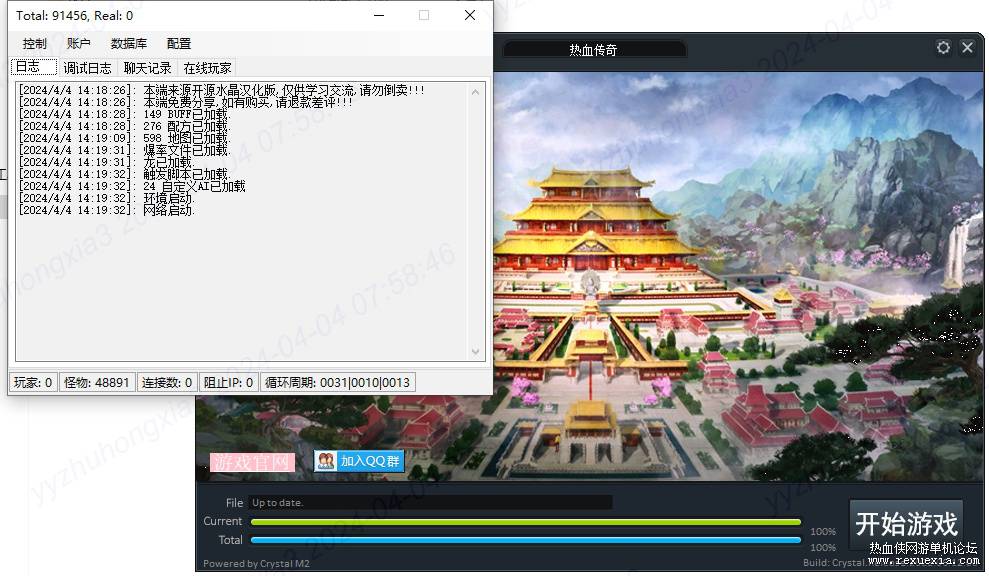Open the 数据库 menu
Viewport: 989px width, 576px height.
[129, 44]
